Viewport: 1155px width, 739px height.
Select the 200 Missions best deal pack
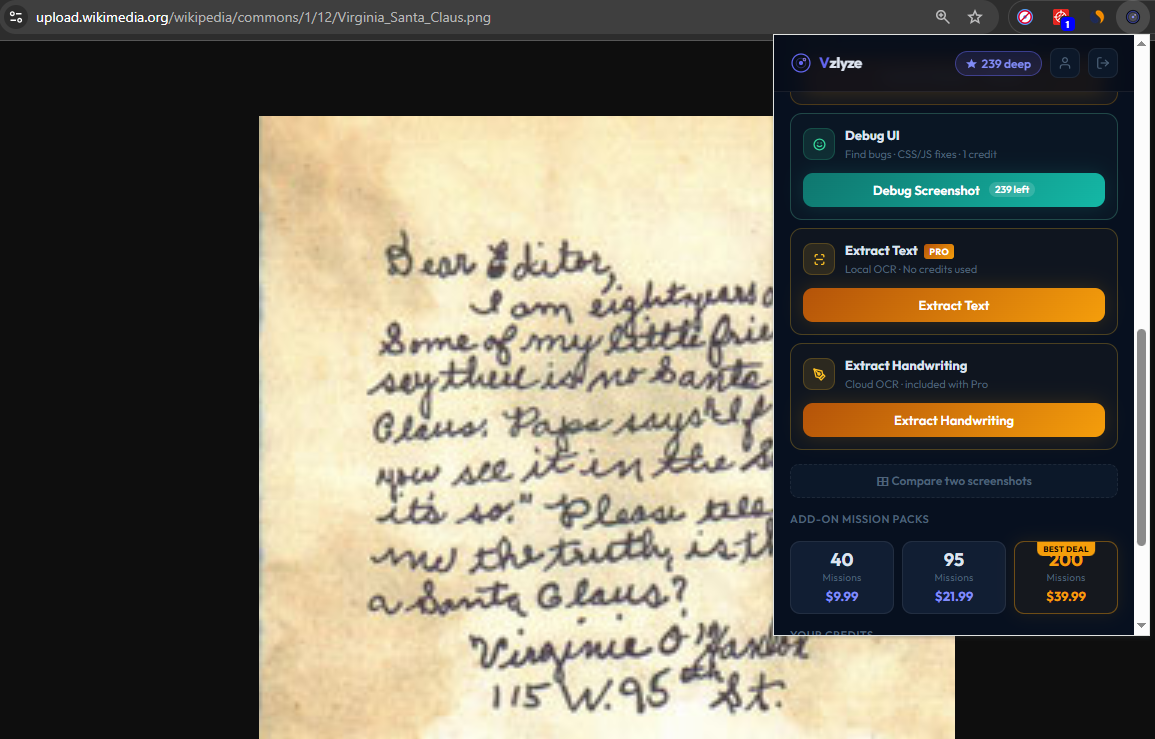point(1066,578)
